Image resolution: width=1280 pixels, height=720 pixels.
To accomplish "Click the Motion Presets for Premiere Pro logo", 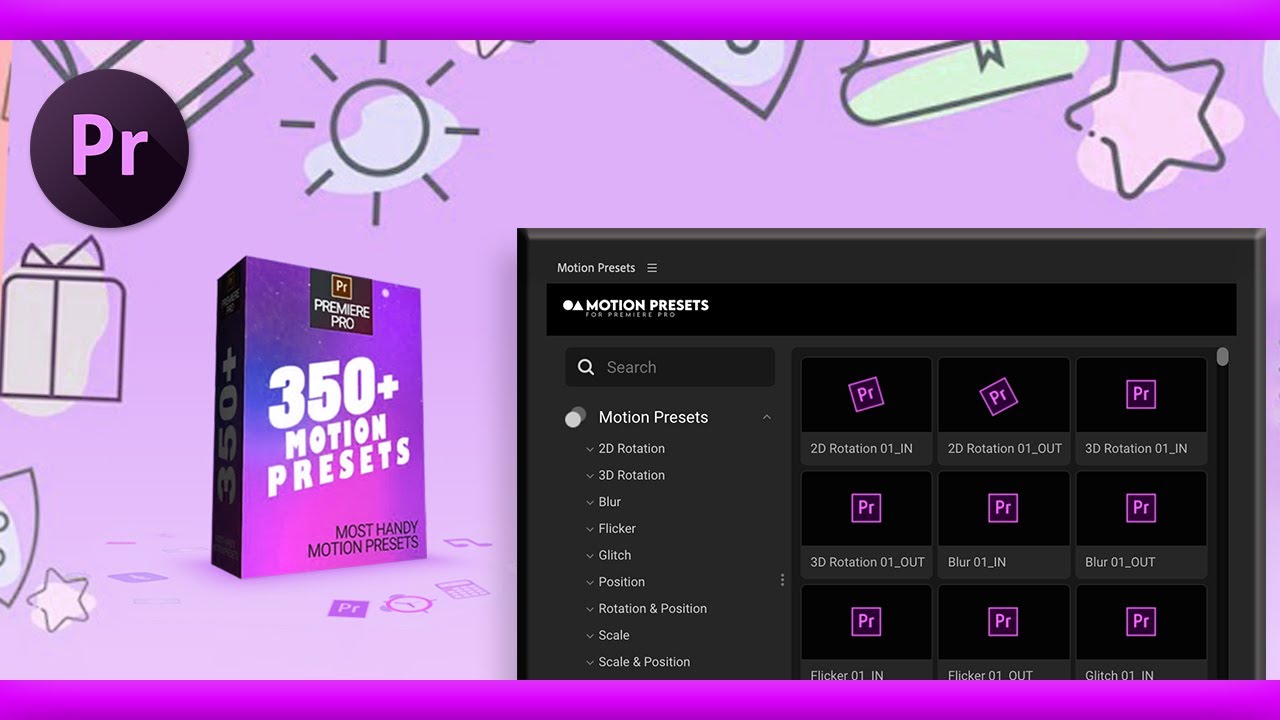I will [x=636, y=307].
